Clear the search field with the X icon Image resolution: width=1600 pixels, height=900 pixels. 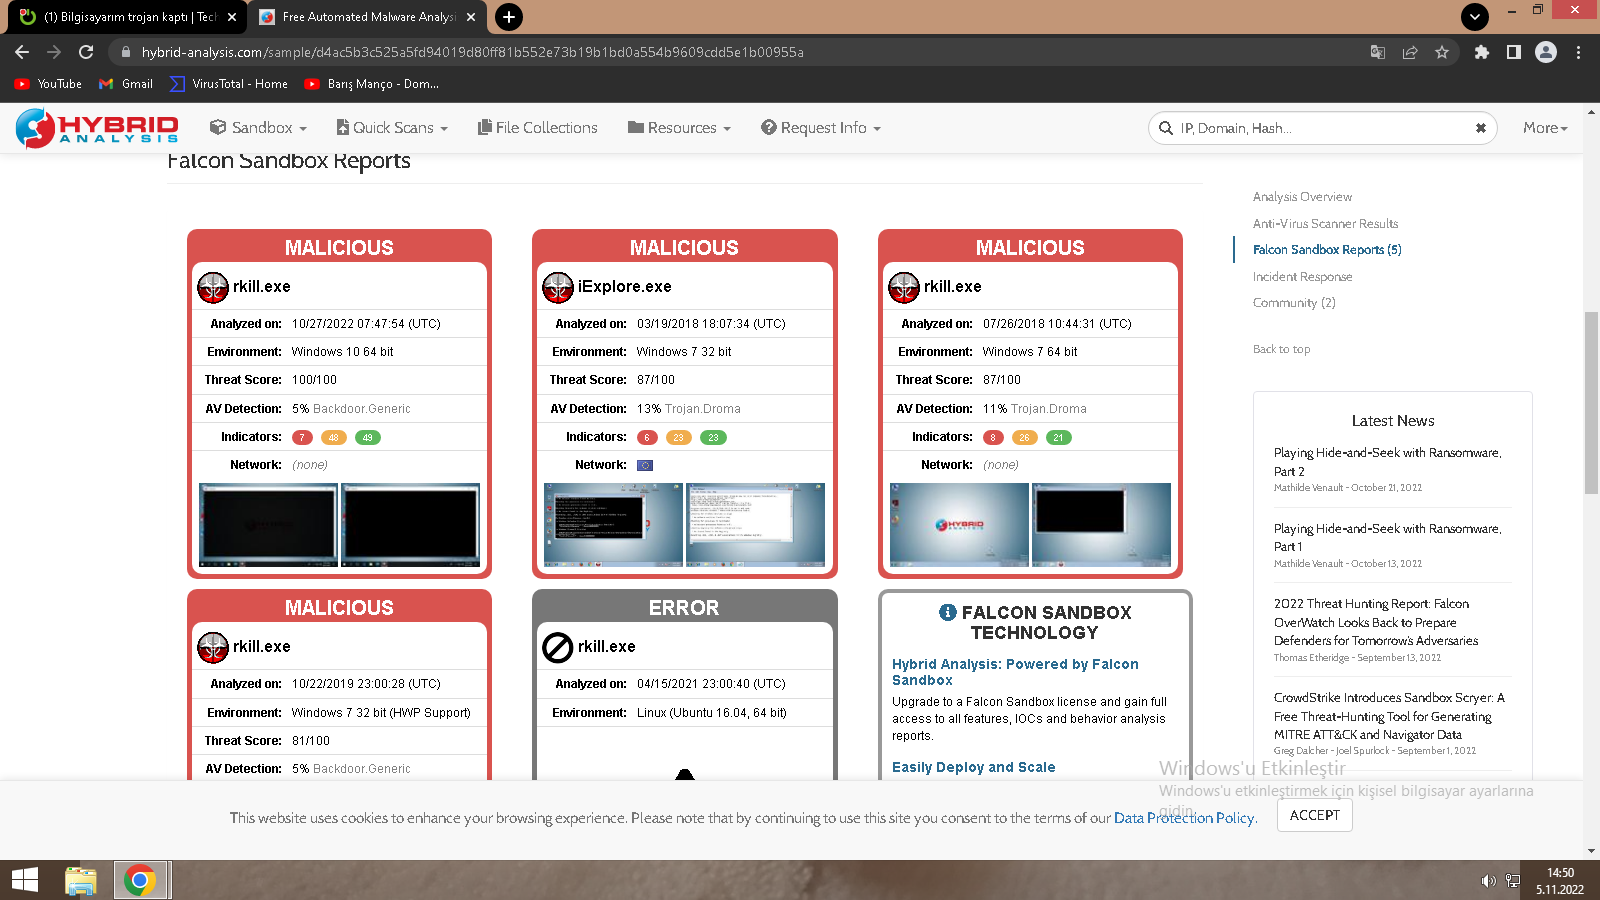click(x=1481, y=128)
